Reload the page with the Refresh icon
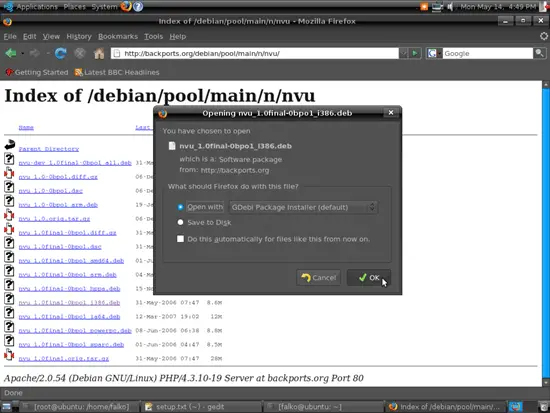The height and width of the screenshot is (413, 550). click(x=61, y=53)
